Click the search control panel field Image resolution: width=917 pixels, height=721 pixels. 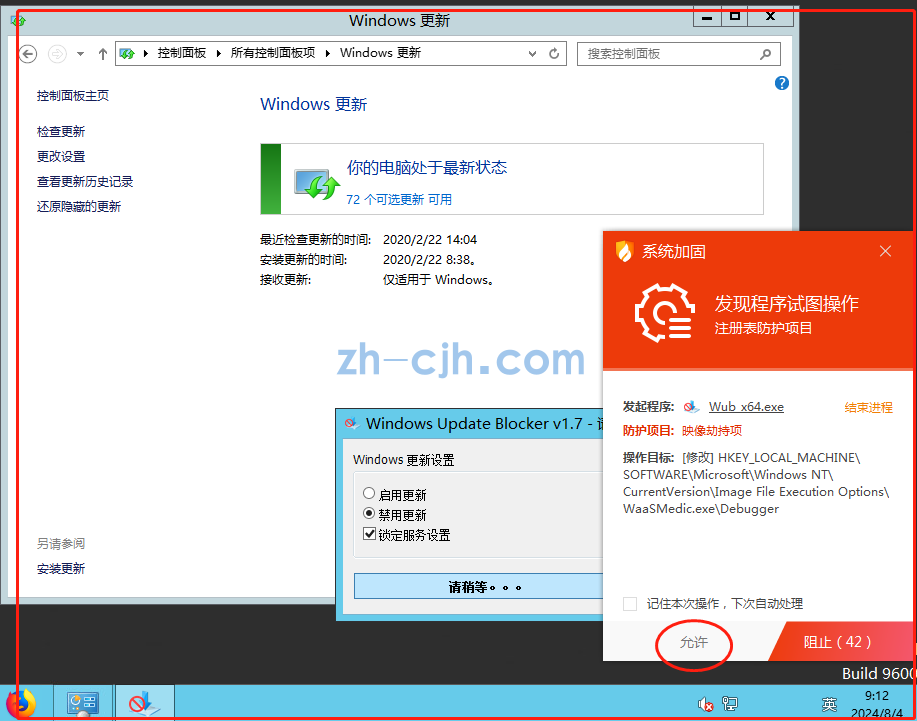coord(678,54)
